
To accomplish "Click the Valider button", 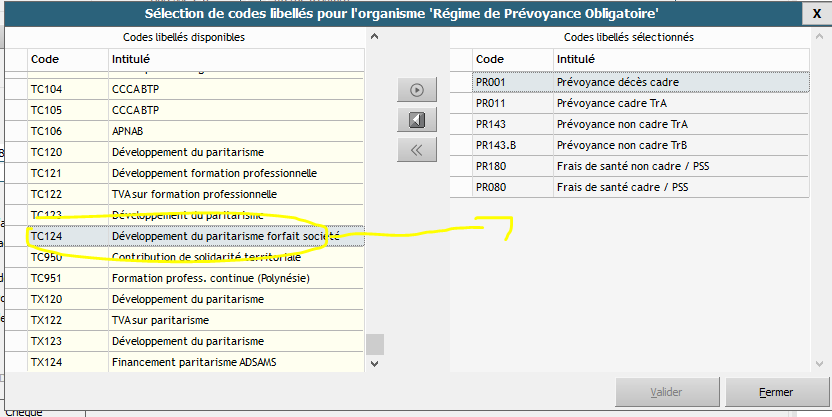I will (x=666, y=392).
